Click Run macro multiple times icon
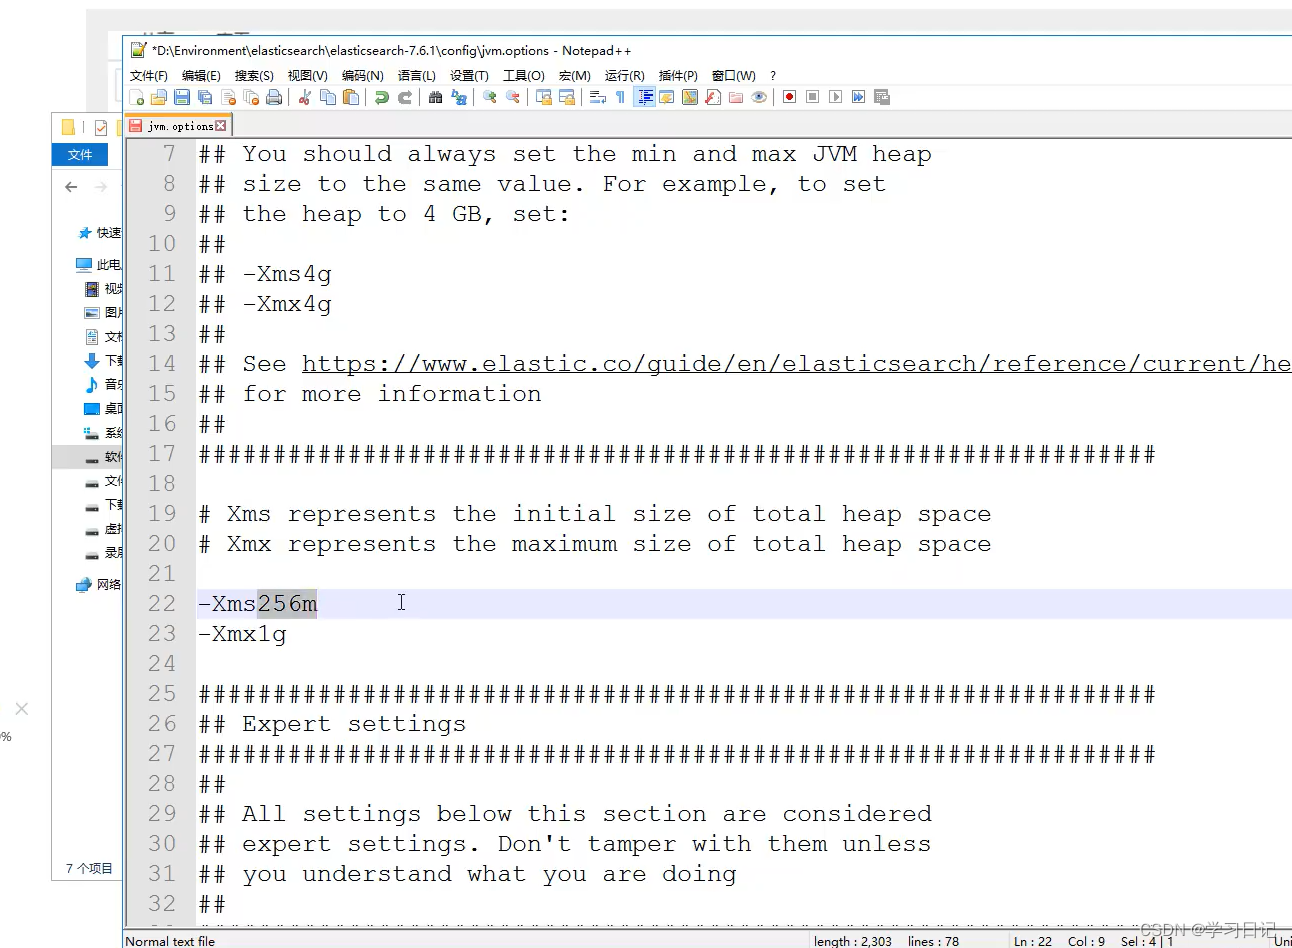The width and height of the screenshot is (1292, 948). [858, 97]
